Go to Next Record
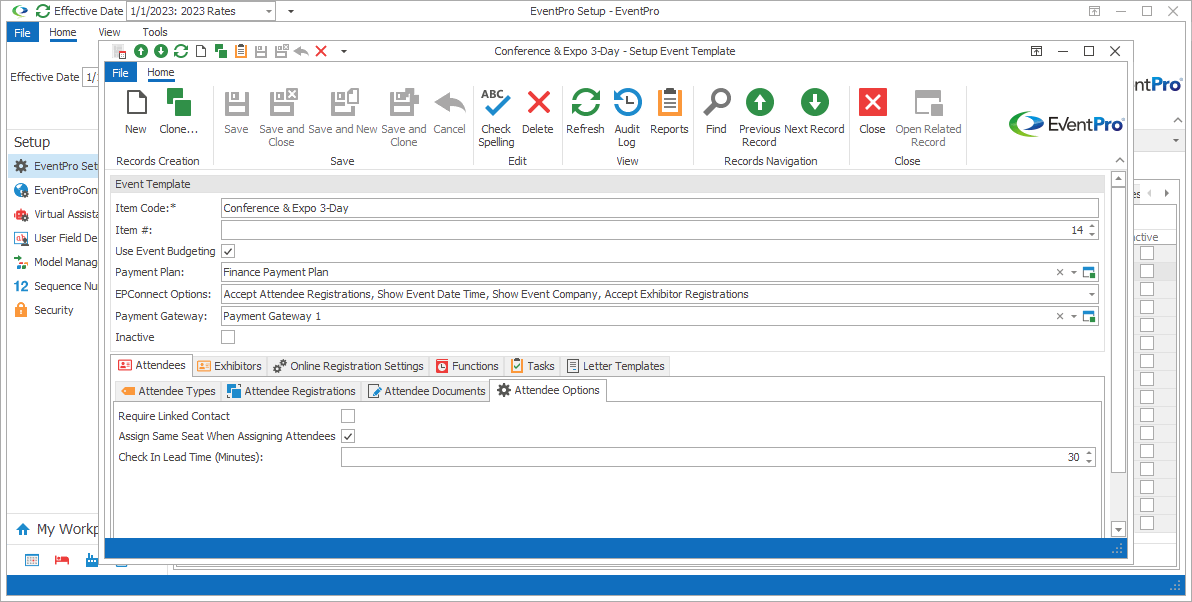This screenshot has width=1192, height=602. pos(814,112)
